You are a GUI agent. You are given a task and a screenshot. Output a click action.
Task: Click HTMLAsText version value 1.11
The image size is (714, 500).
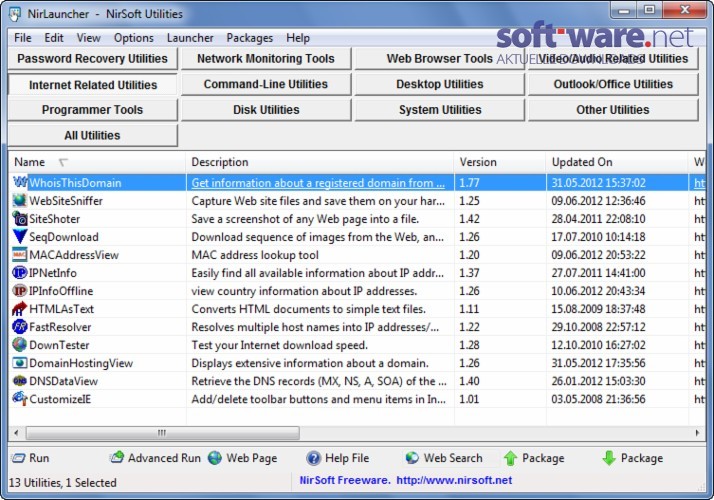[x=469, y=309]
